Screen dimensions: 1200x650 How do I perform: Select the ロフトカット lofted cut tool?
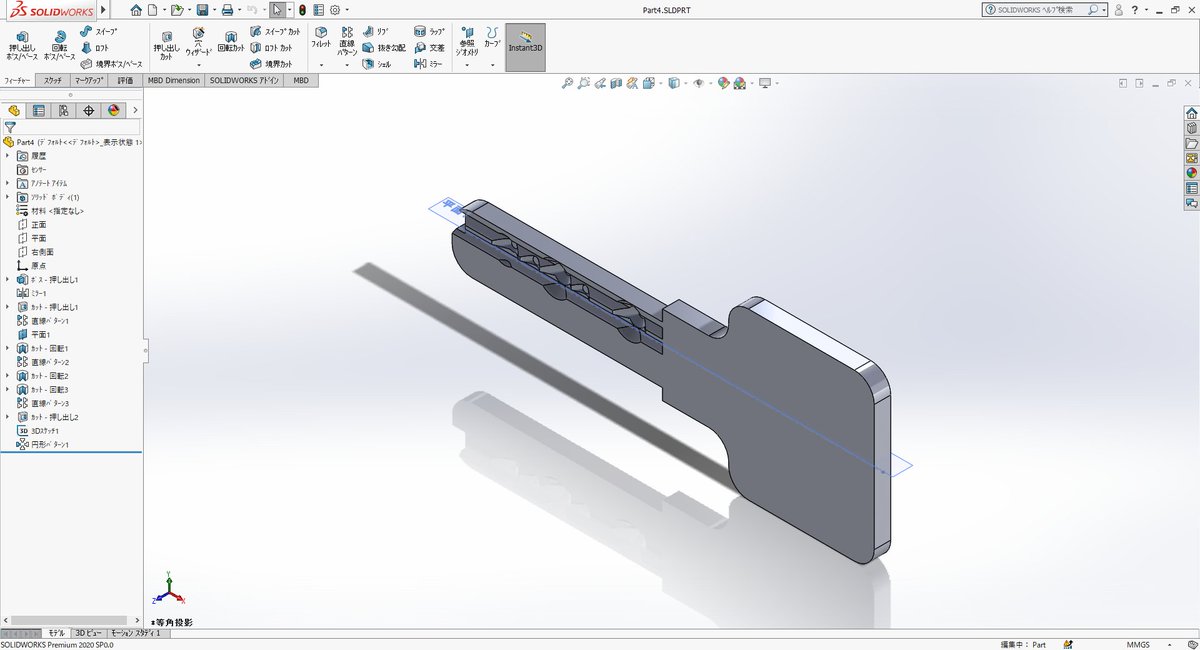[271, 47]
